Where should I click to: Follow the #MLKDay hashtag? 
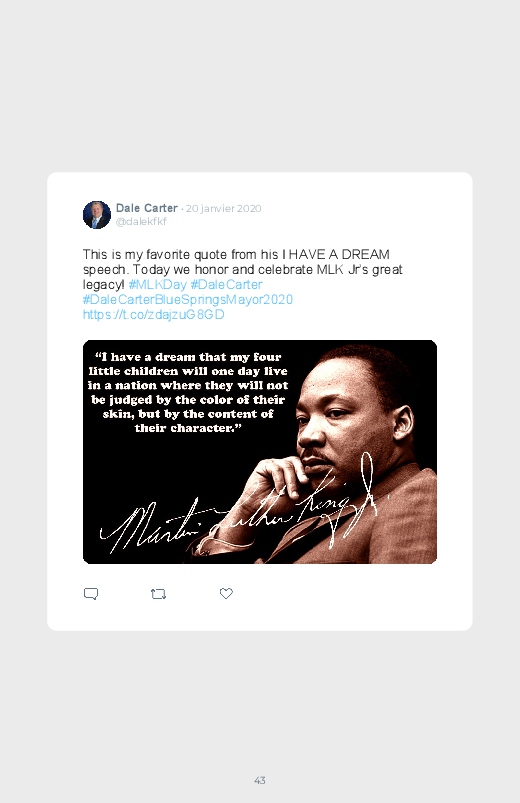click(158, 284)
